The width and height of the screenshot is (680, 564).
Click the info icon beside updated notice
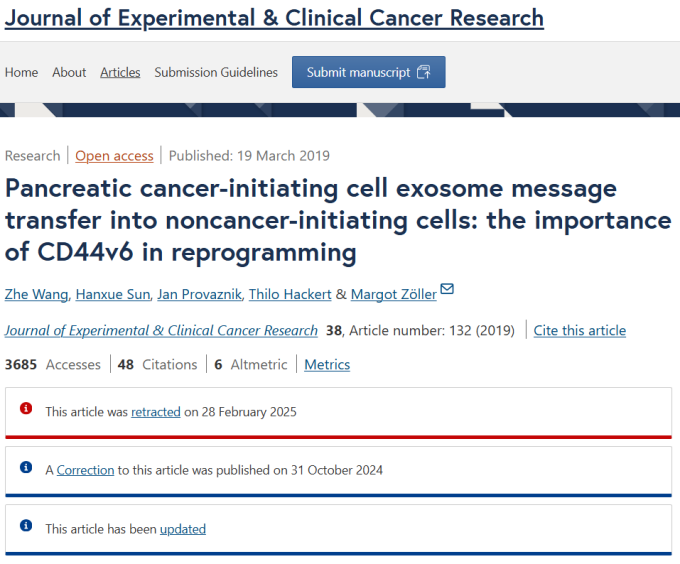[x=26, y=525]
